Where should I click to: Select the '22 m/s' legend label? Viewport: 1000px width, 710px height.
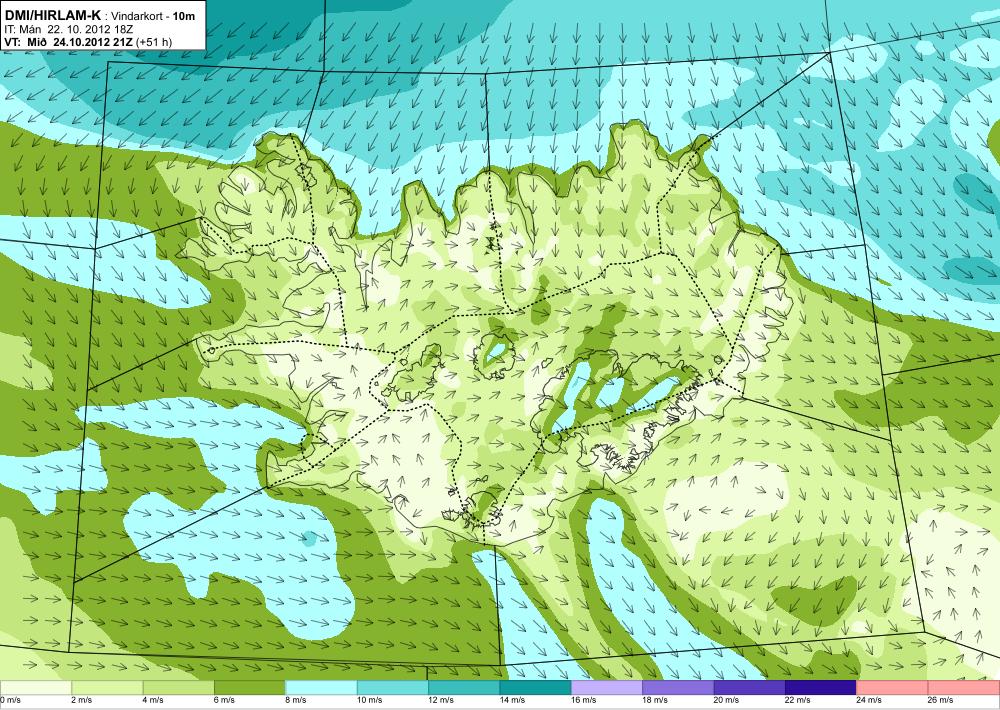[x=798, y=700]
